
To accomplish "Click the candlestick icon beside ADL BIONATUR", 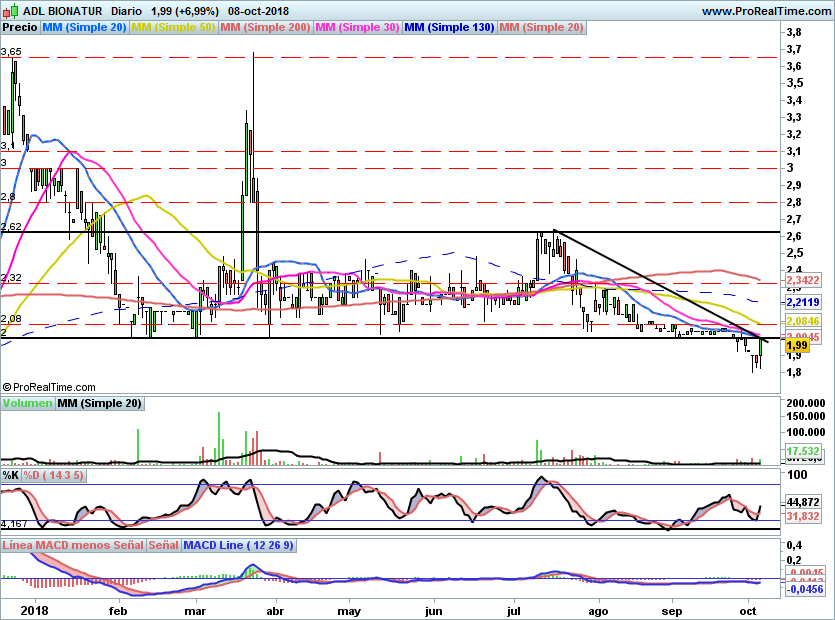I will [x=11, y=11].
